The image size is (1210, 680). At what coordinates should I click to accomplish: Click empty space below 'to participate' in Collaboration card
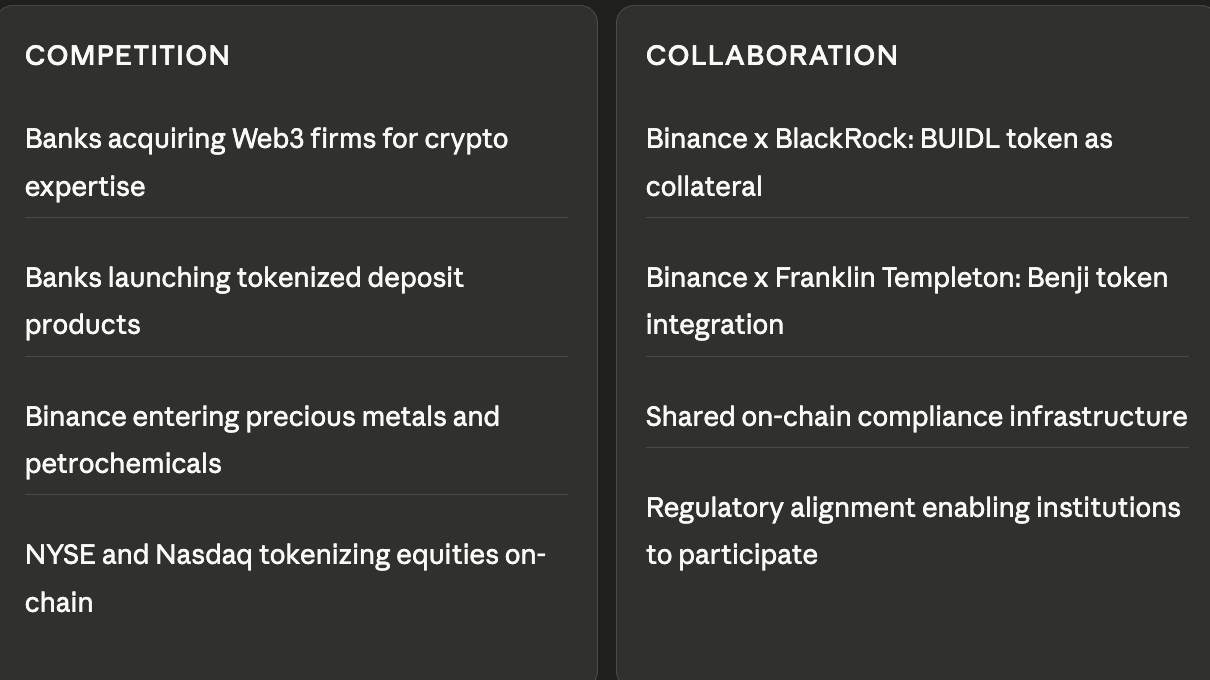(x=913, y=625)
